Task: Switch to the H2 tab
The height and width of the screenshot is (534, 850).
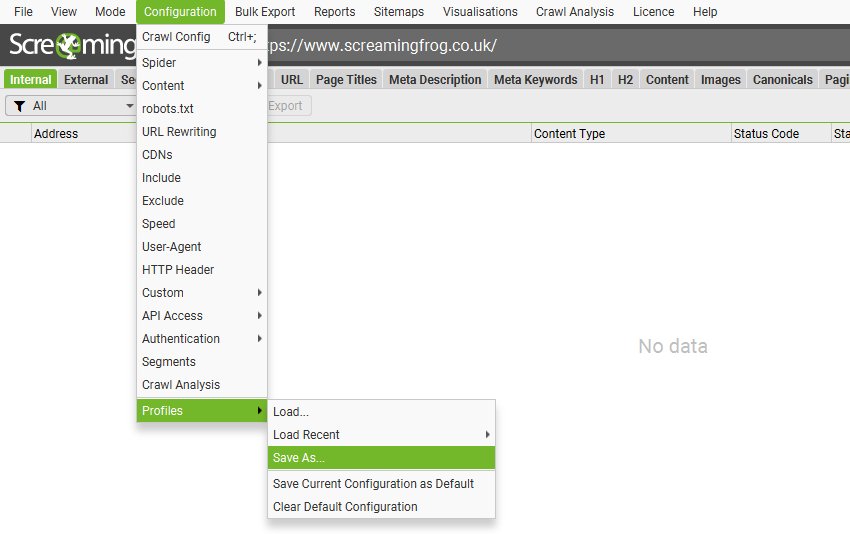Action: (x=625, y=79)
